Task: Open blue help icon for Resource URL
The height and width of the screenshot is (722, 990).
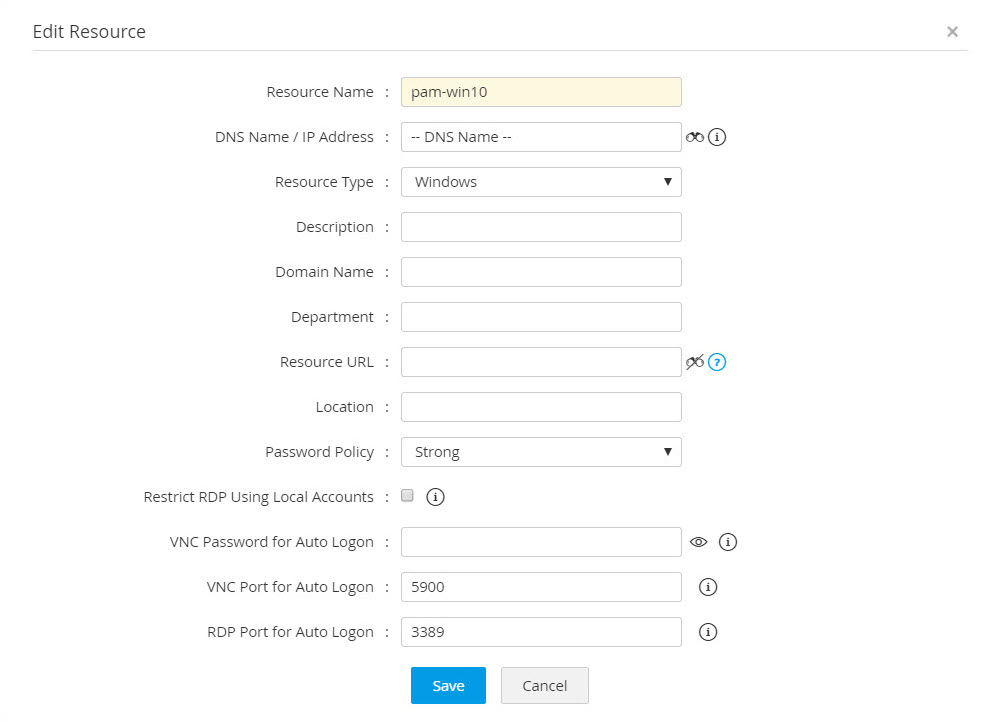Action: tap(717, 362)
